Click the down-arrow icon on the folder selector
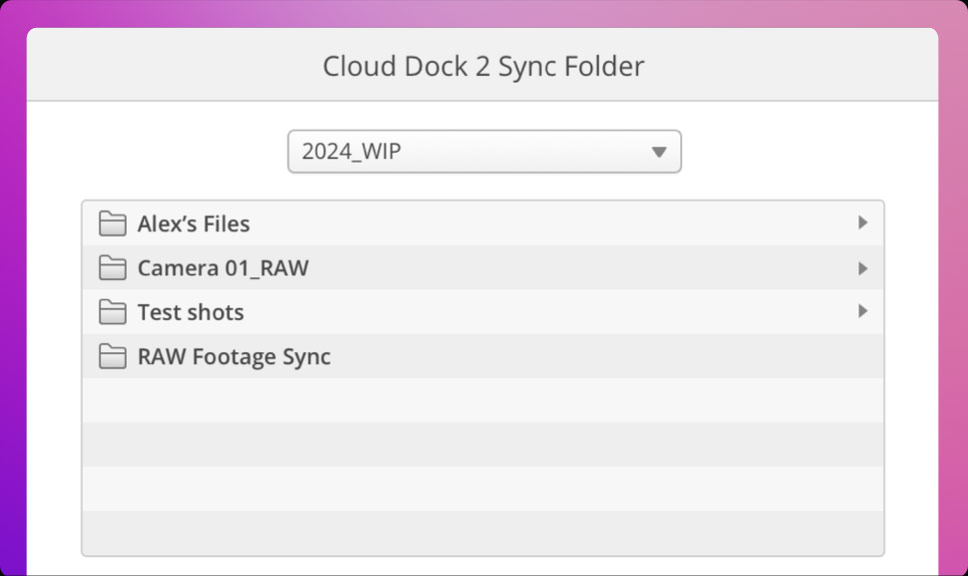This screenshot has width=968, height=576. (x=659, y=151)
